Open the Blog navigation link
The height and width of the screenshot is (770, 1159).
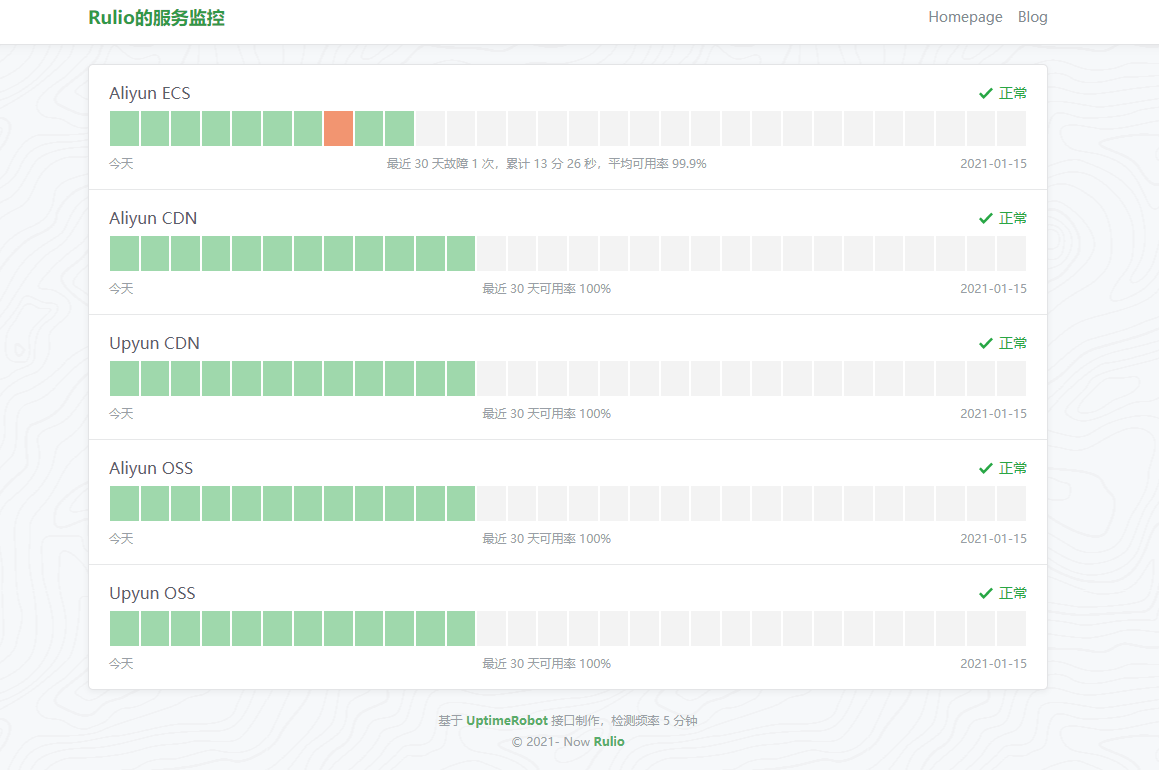(x=1032, y=17)
